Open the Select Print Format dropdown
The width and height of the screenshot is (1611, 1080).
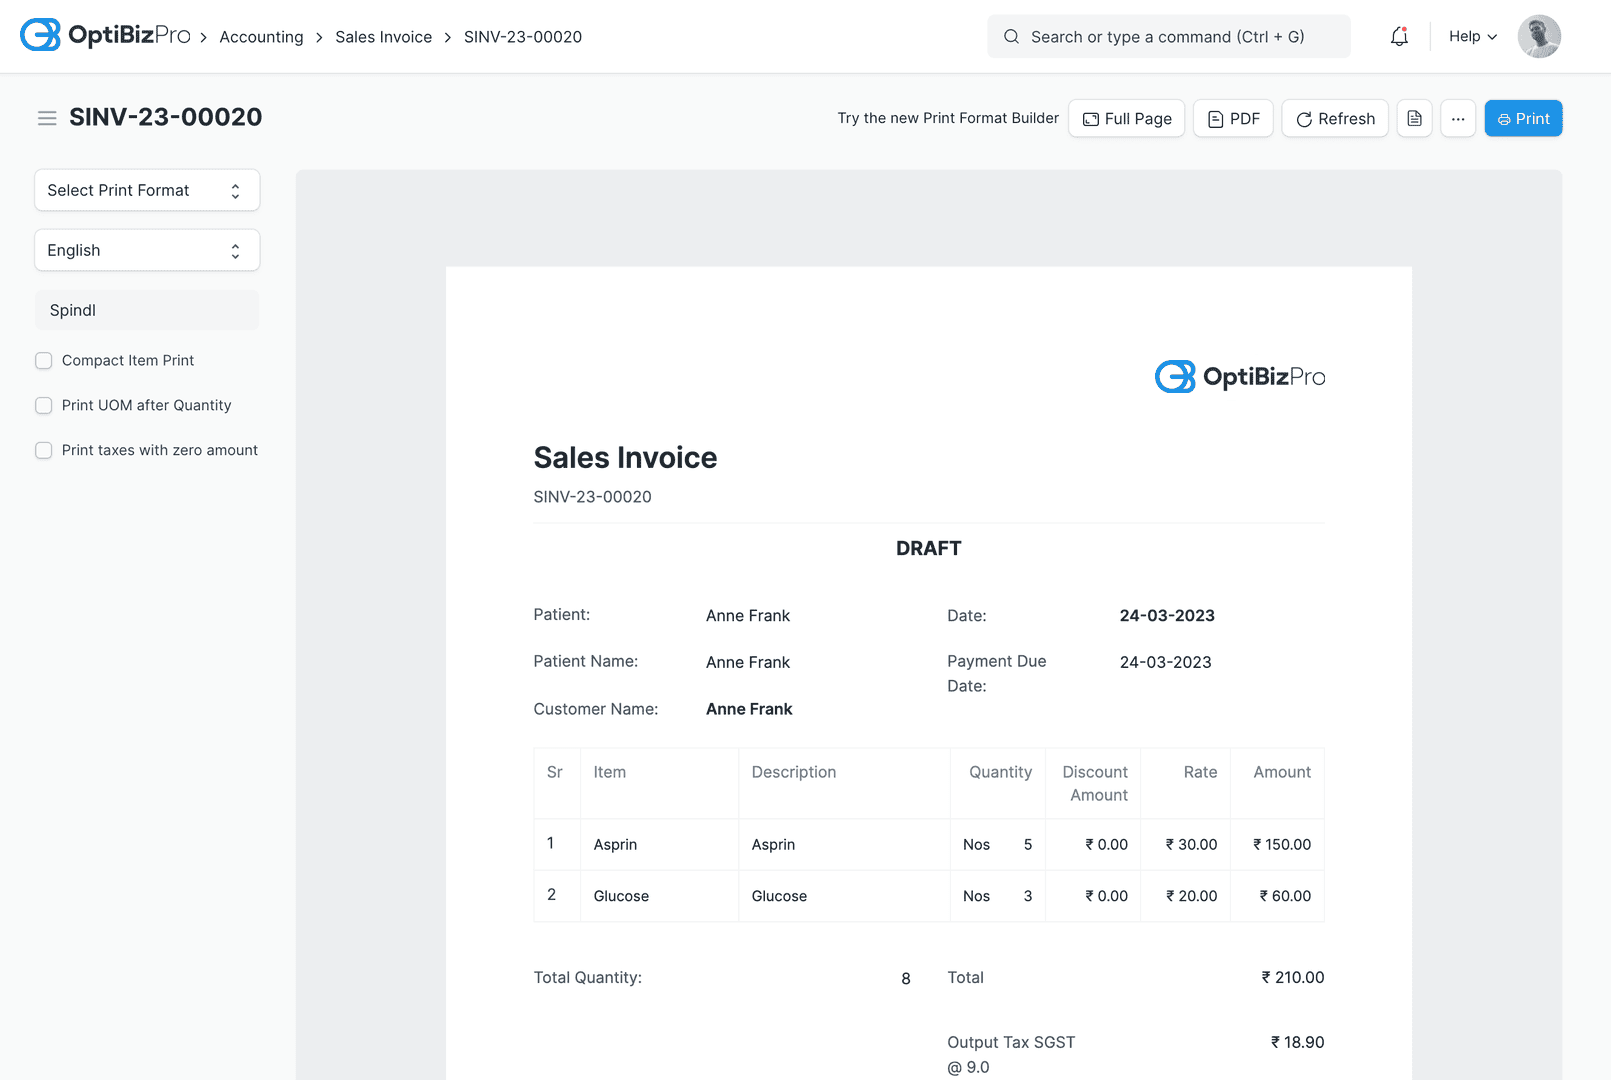point(146,190)
